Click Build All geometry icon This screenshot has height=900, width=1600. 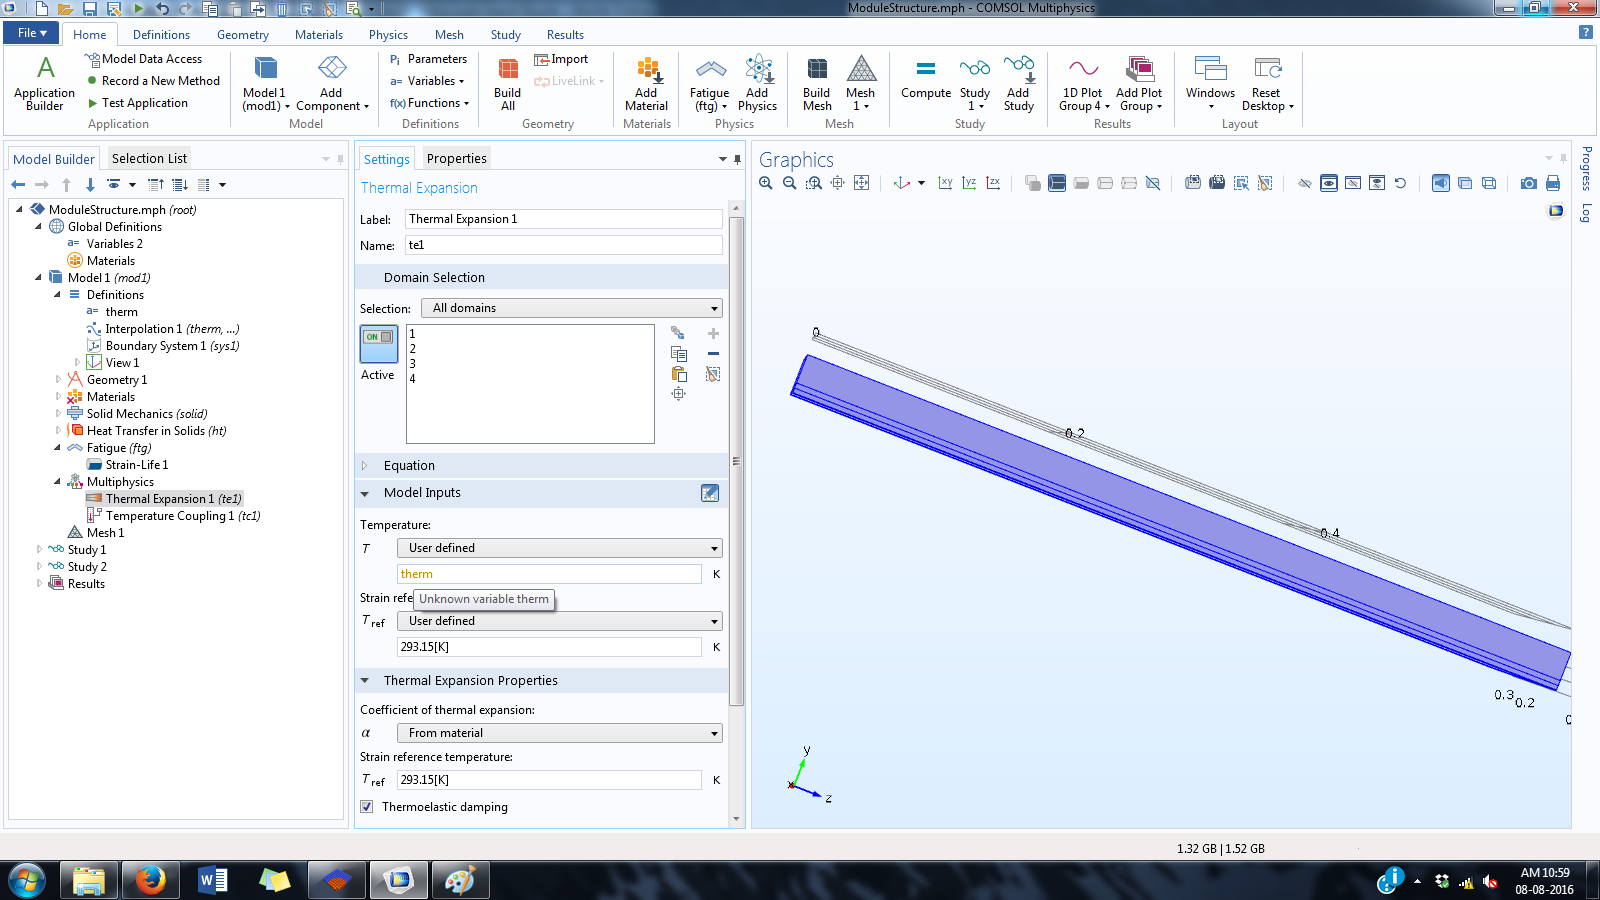point(507,82)
